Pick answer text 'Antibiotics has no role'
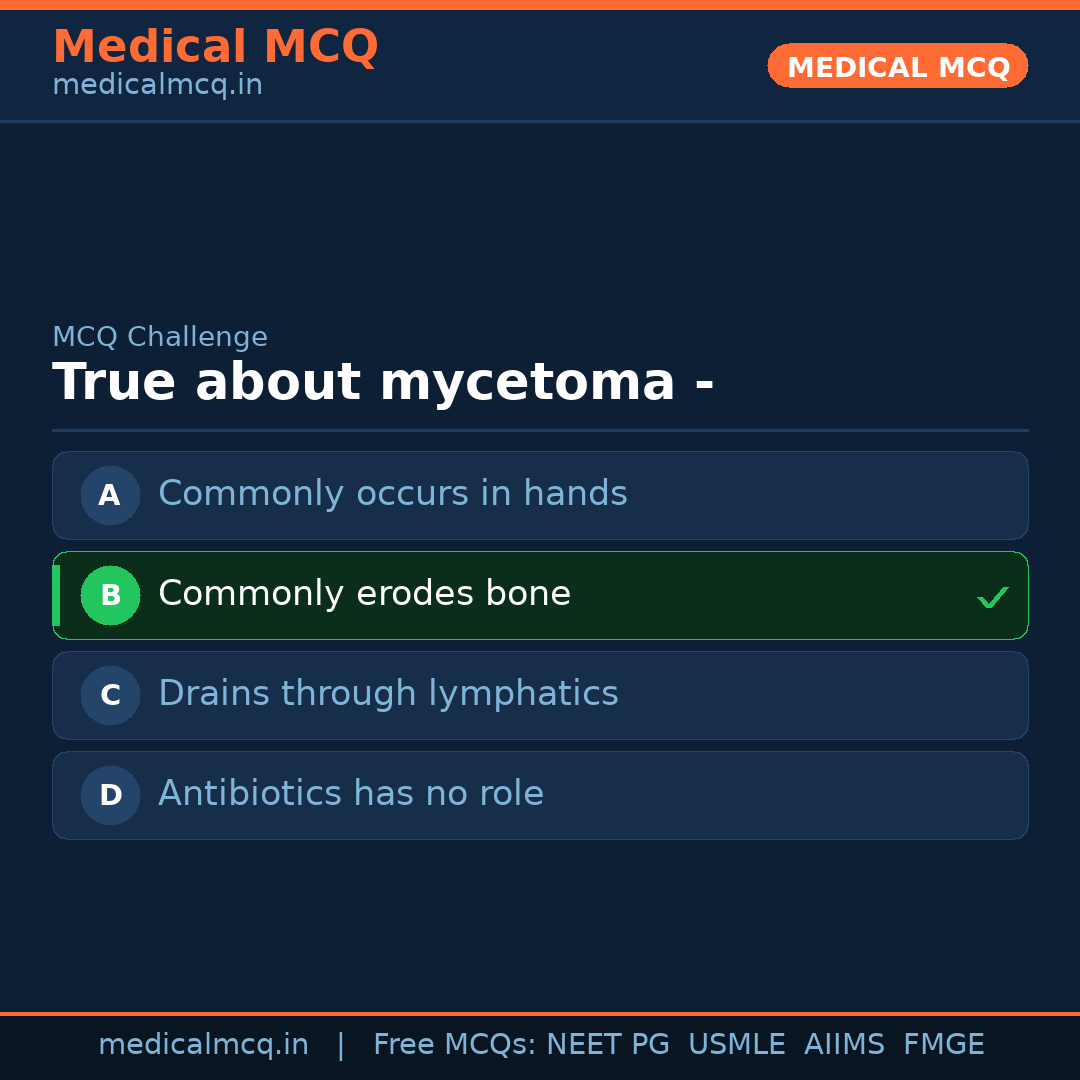The width and height of the screenshot is (1080, 1080). pyautogui.click(x=351, y=794)
